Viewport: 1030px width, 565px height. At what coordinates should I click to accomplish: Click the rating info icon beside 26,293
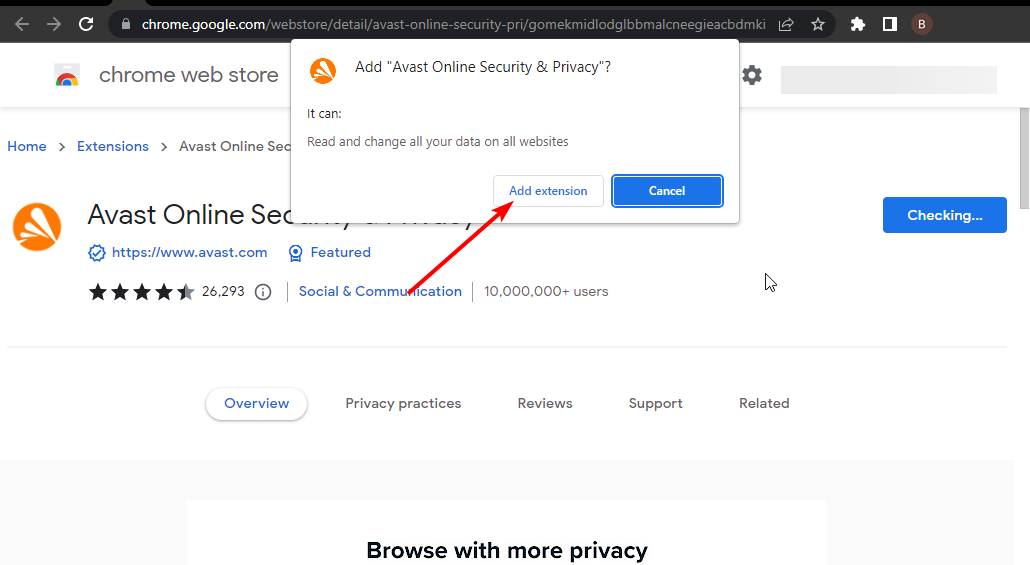click(x=263, y=292)
